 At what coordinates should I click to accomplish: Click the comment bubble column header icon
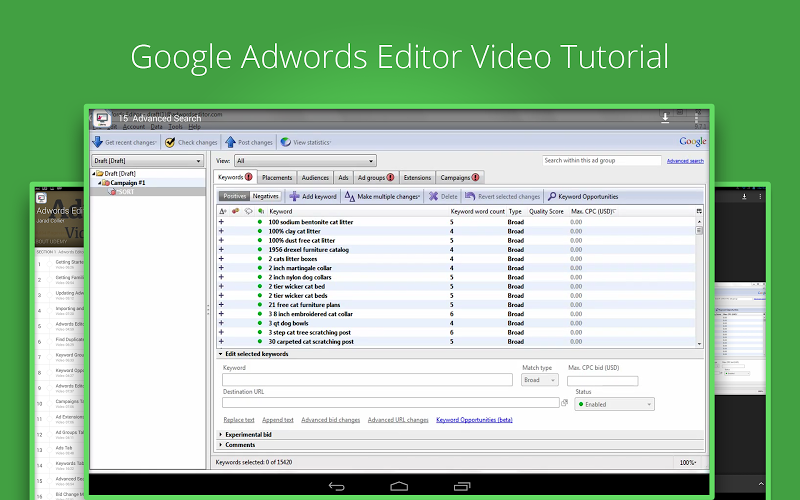pyautogui.click(x=248, y=211)
